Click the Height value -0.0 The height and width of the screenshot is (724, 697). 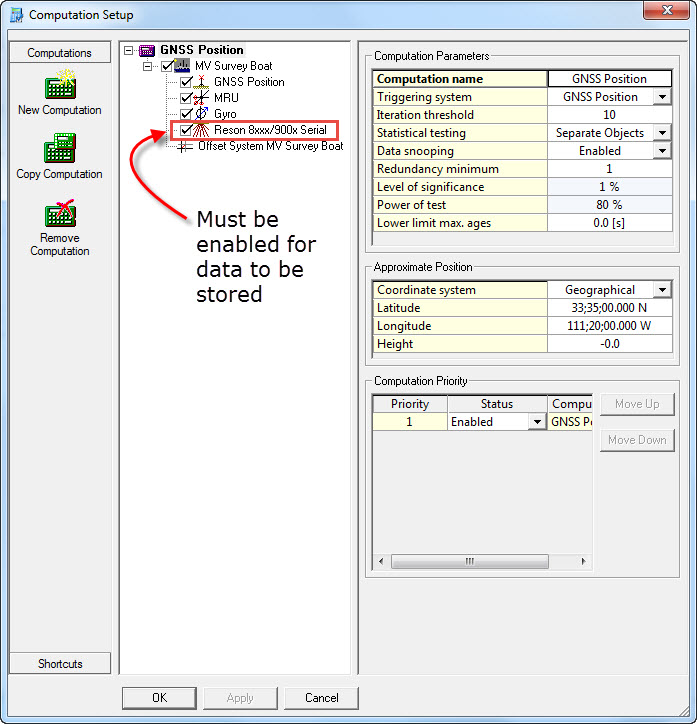(x=609, y=344)
